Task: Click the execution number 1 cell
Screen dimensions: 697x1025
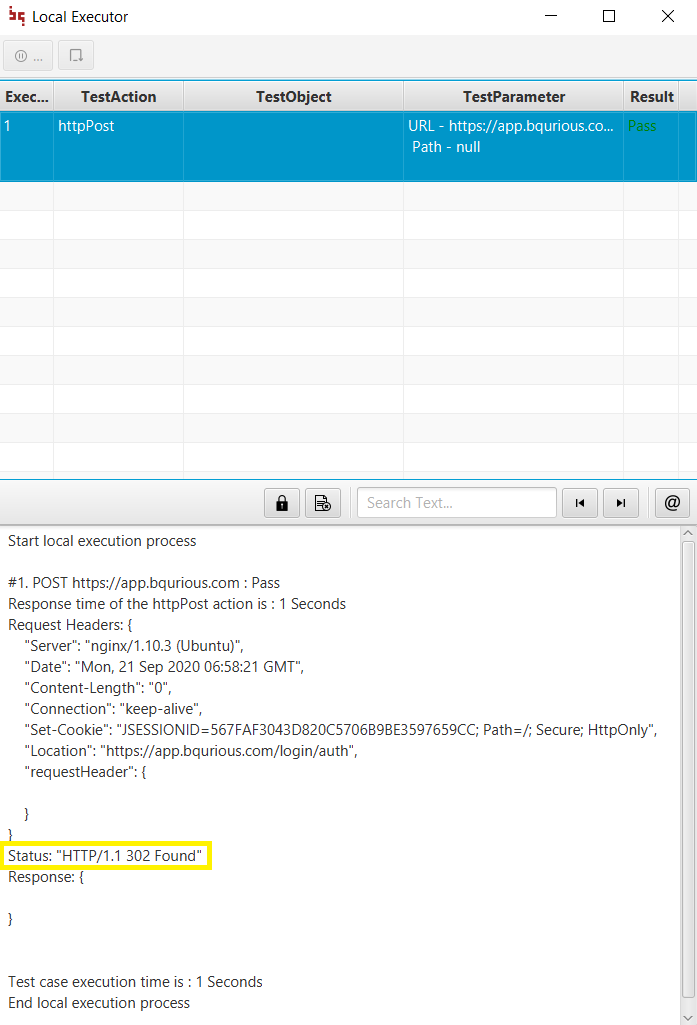Action: [x=27, y=146]
